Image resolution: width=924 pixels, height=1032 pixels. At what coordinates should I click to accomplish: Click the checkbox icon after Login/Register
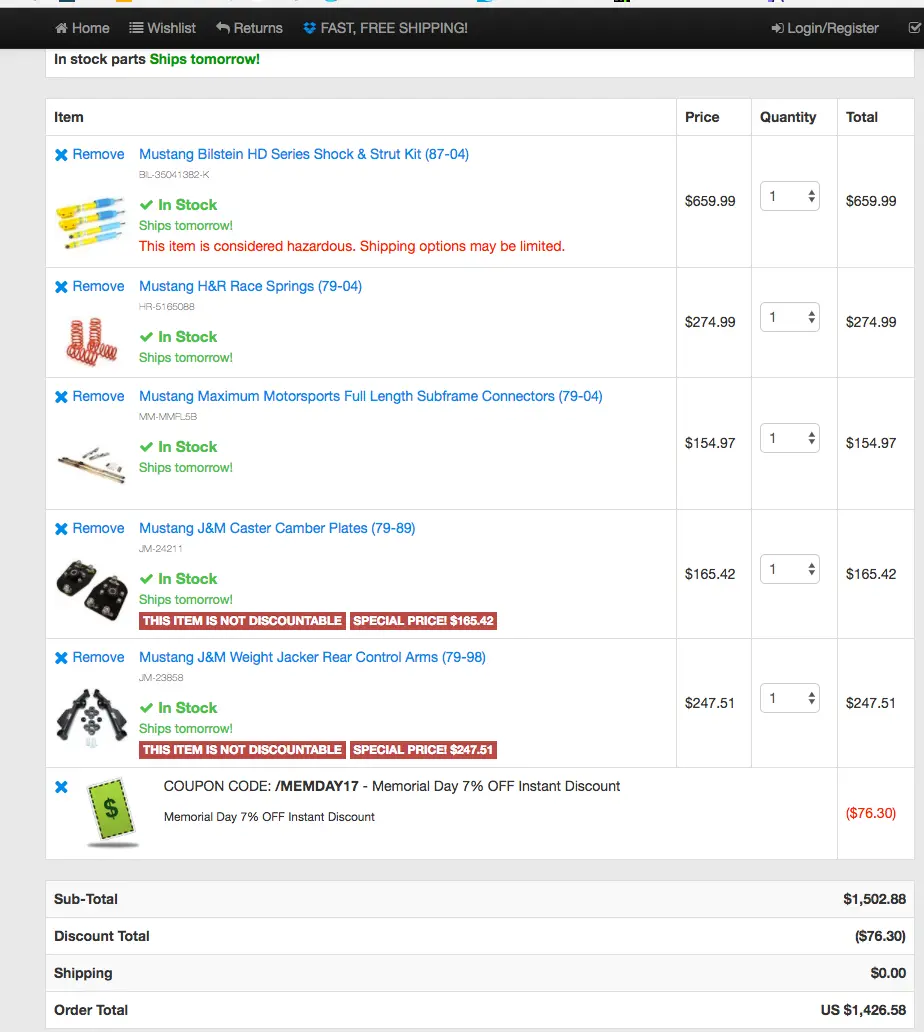pyautogui.click(x=915, y=28)
